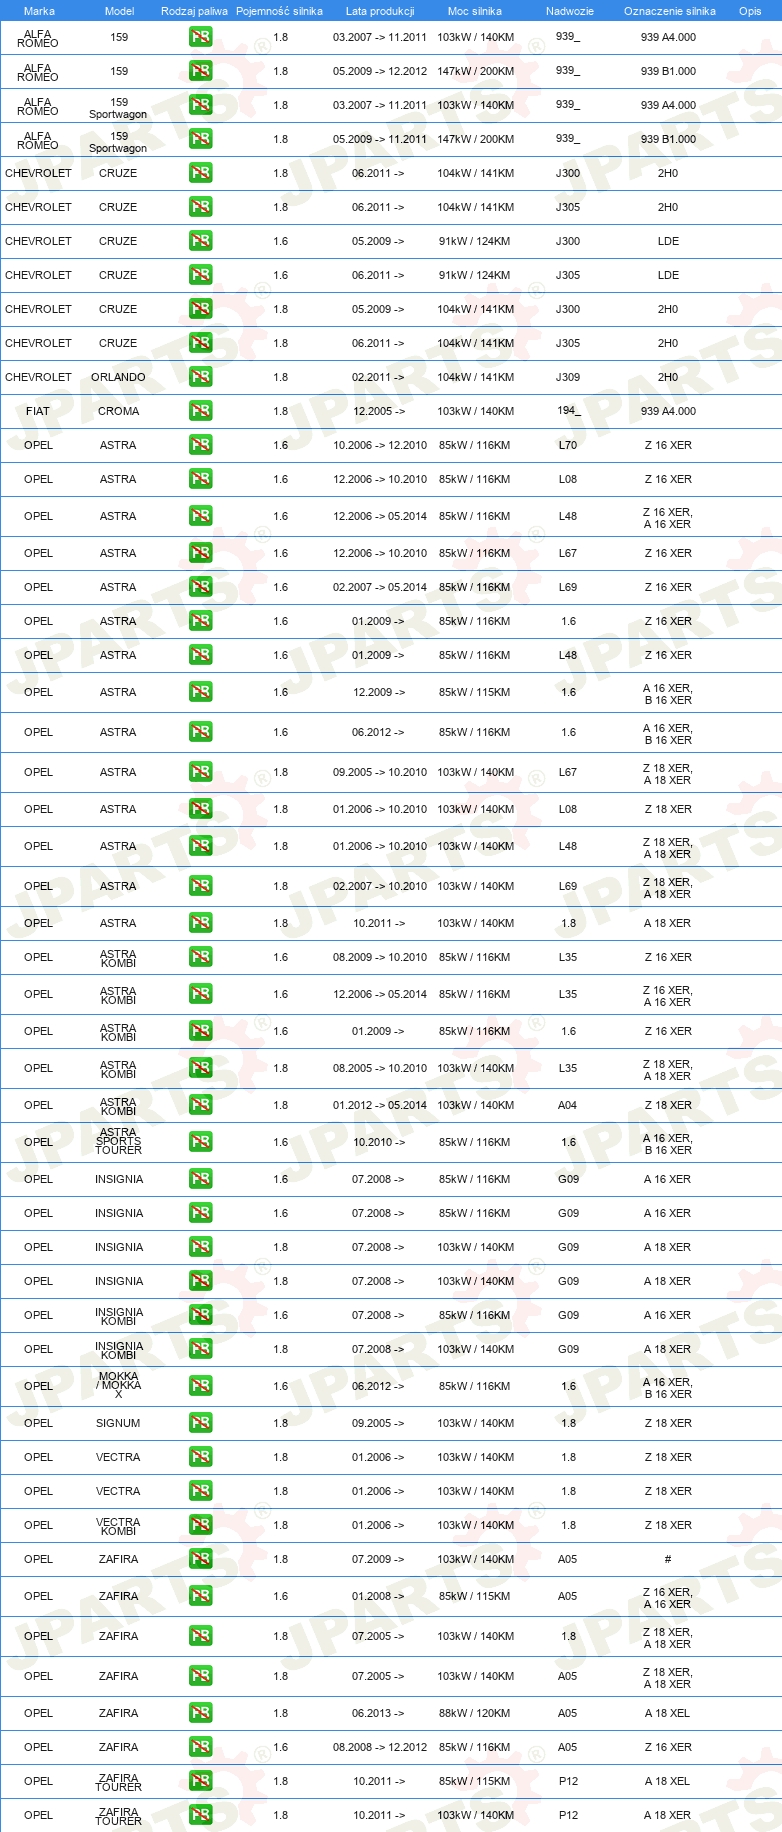The width and height of the screenshot is (782, 1832).
Task: Click fuel icon in Alfa Romeo 159 103kW row
Action: 200,37
